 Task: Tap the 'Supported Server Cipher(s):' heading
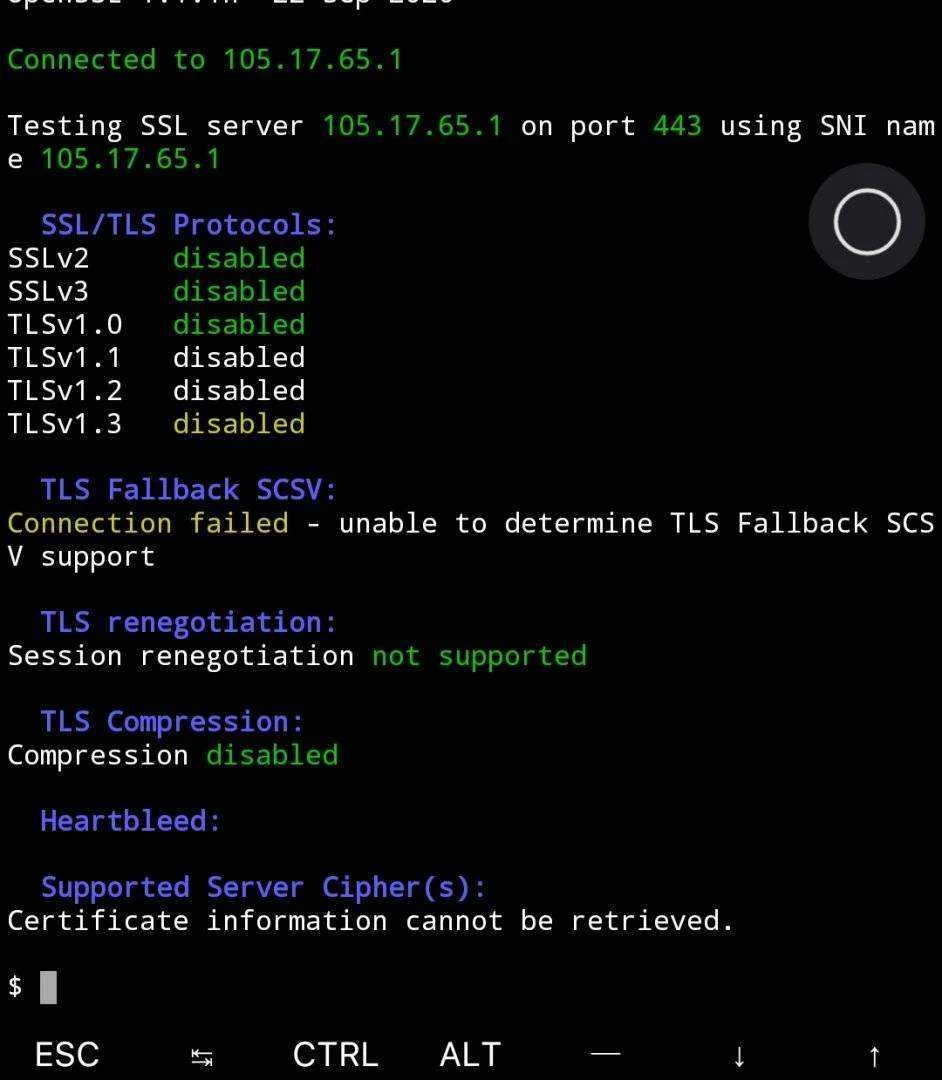point(263,887)
